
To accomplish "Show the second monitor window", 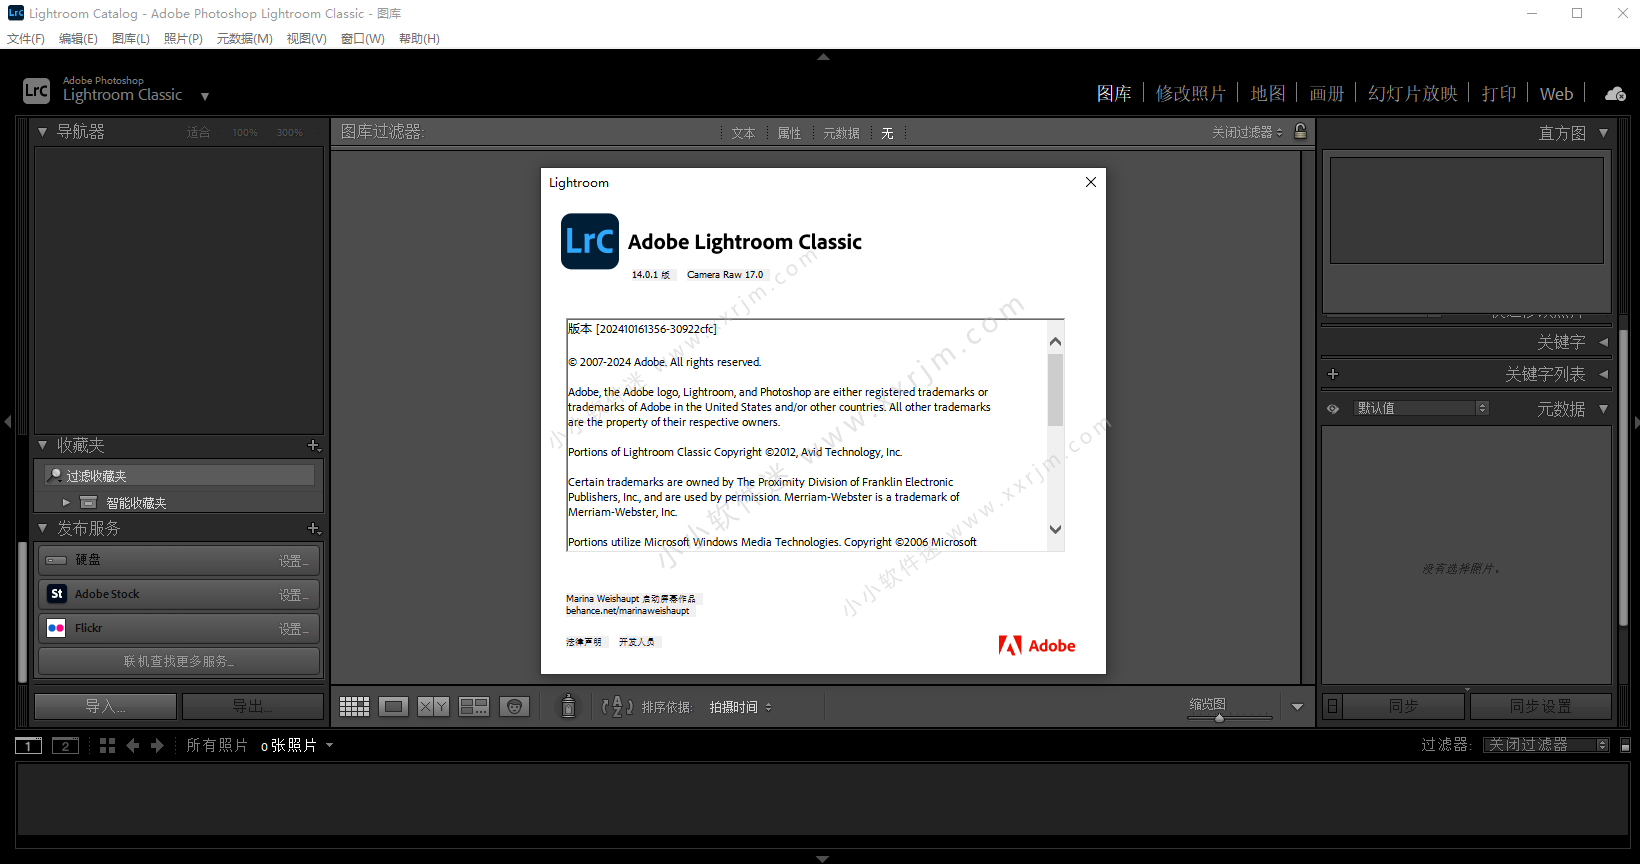I will tap(65, 746).
